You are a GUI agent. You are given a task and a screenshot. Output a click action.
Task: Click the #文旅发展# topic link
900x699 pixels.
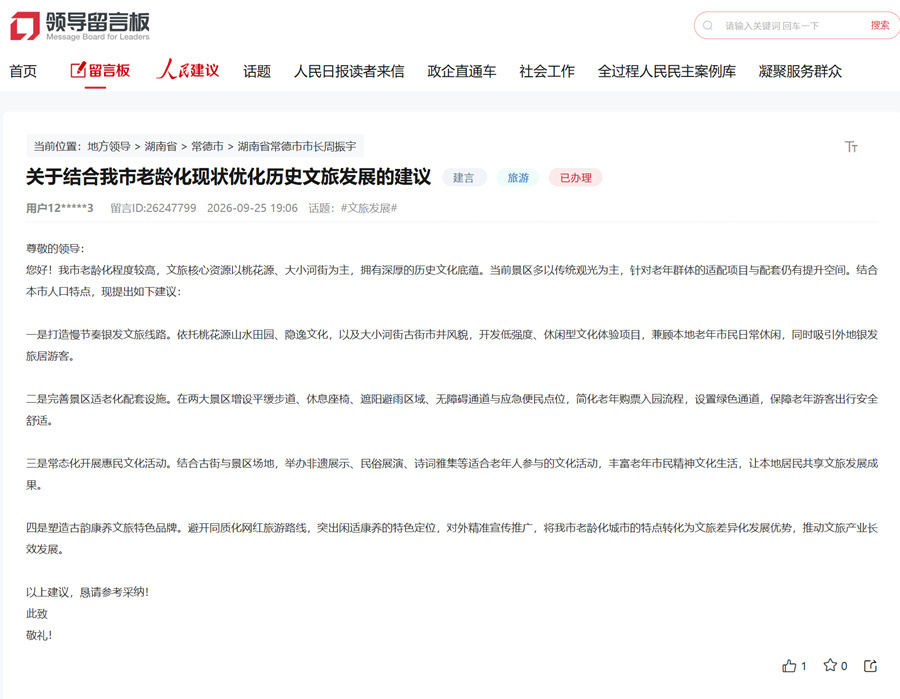[369, 208]
